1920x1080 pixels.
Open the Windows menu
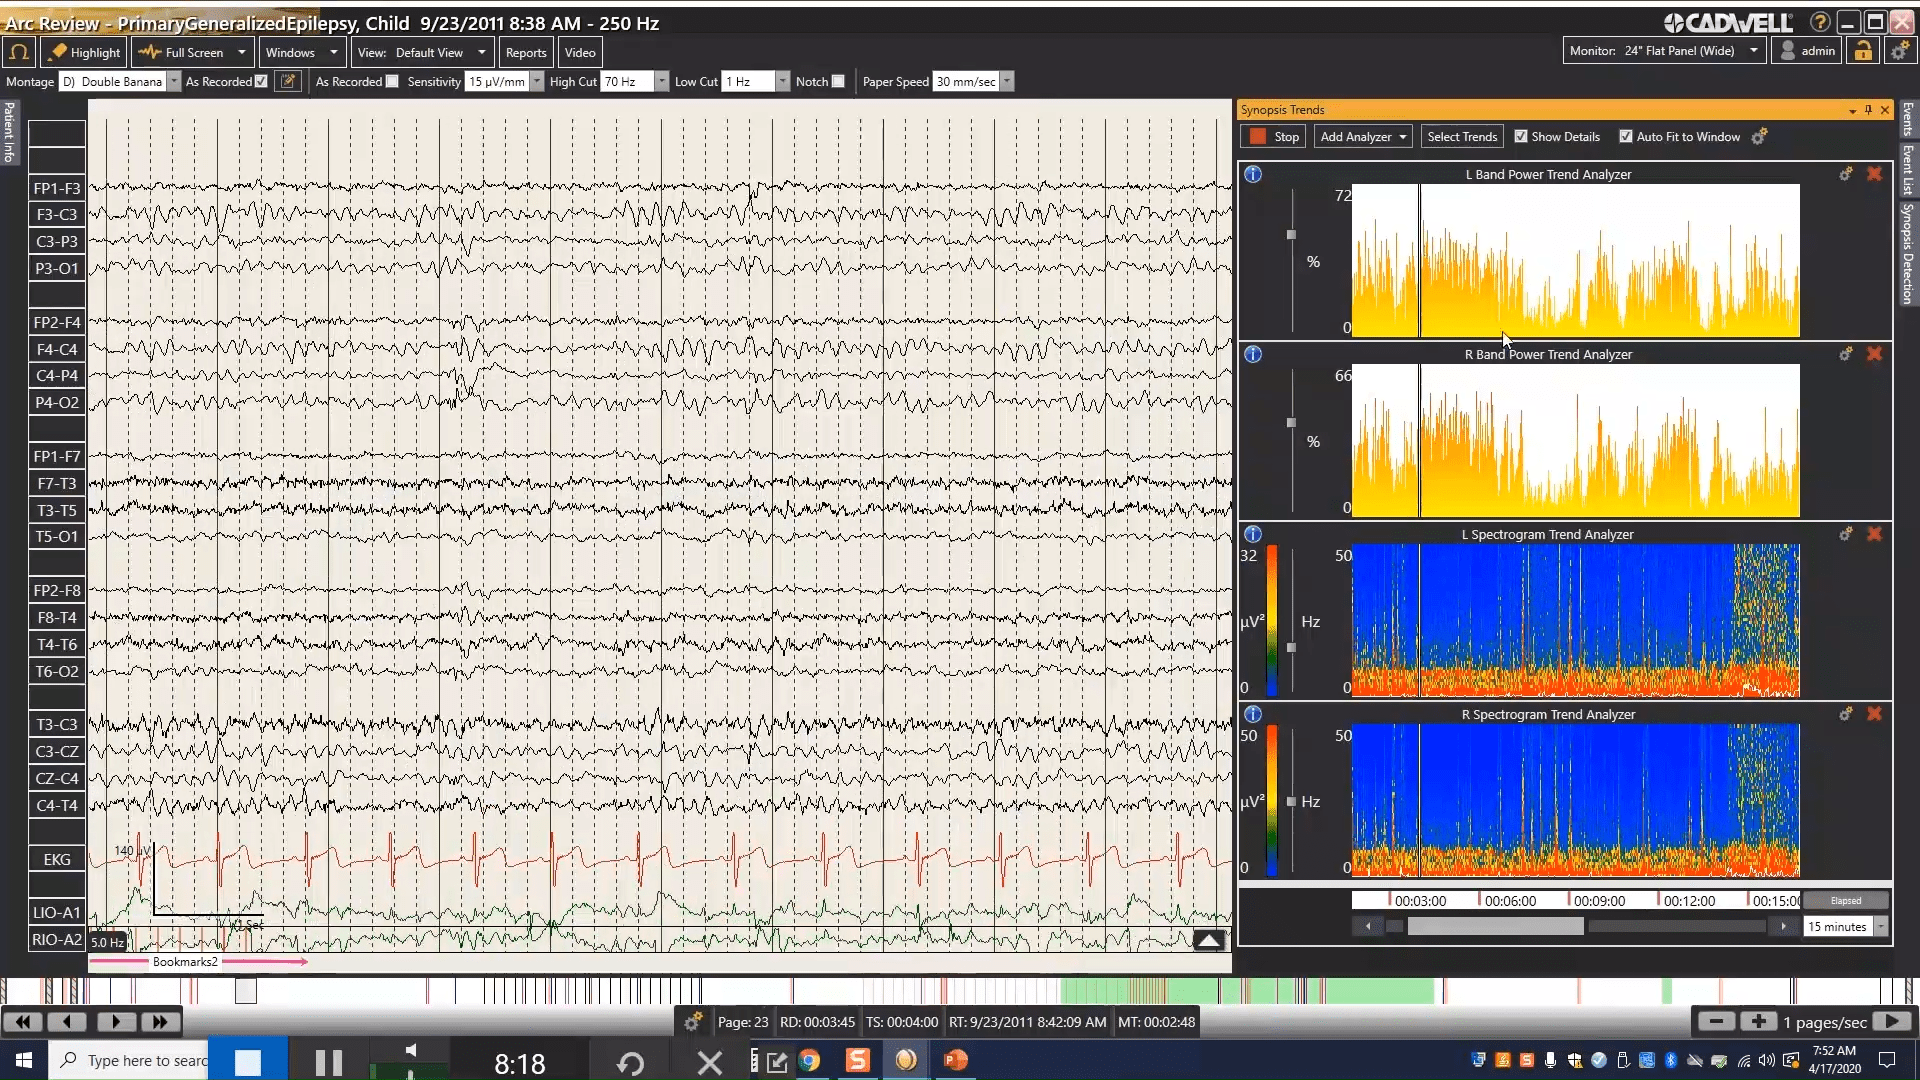301,52
